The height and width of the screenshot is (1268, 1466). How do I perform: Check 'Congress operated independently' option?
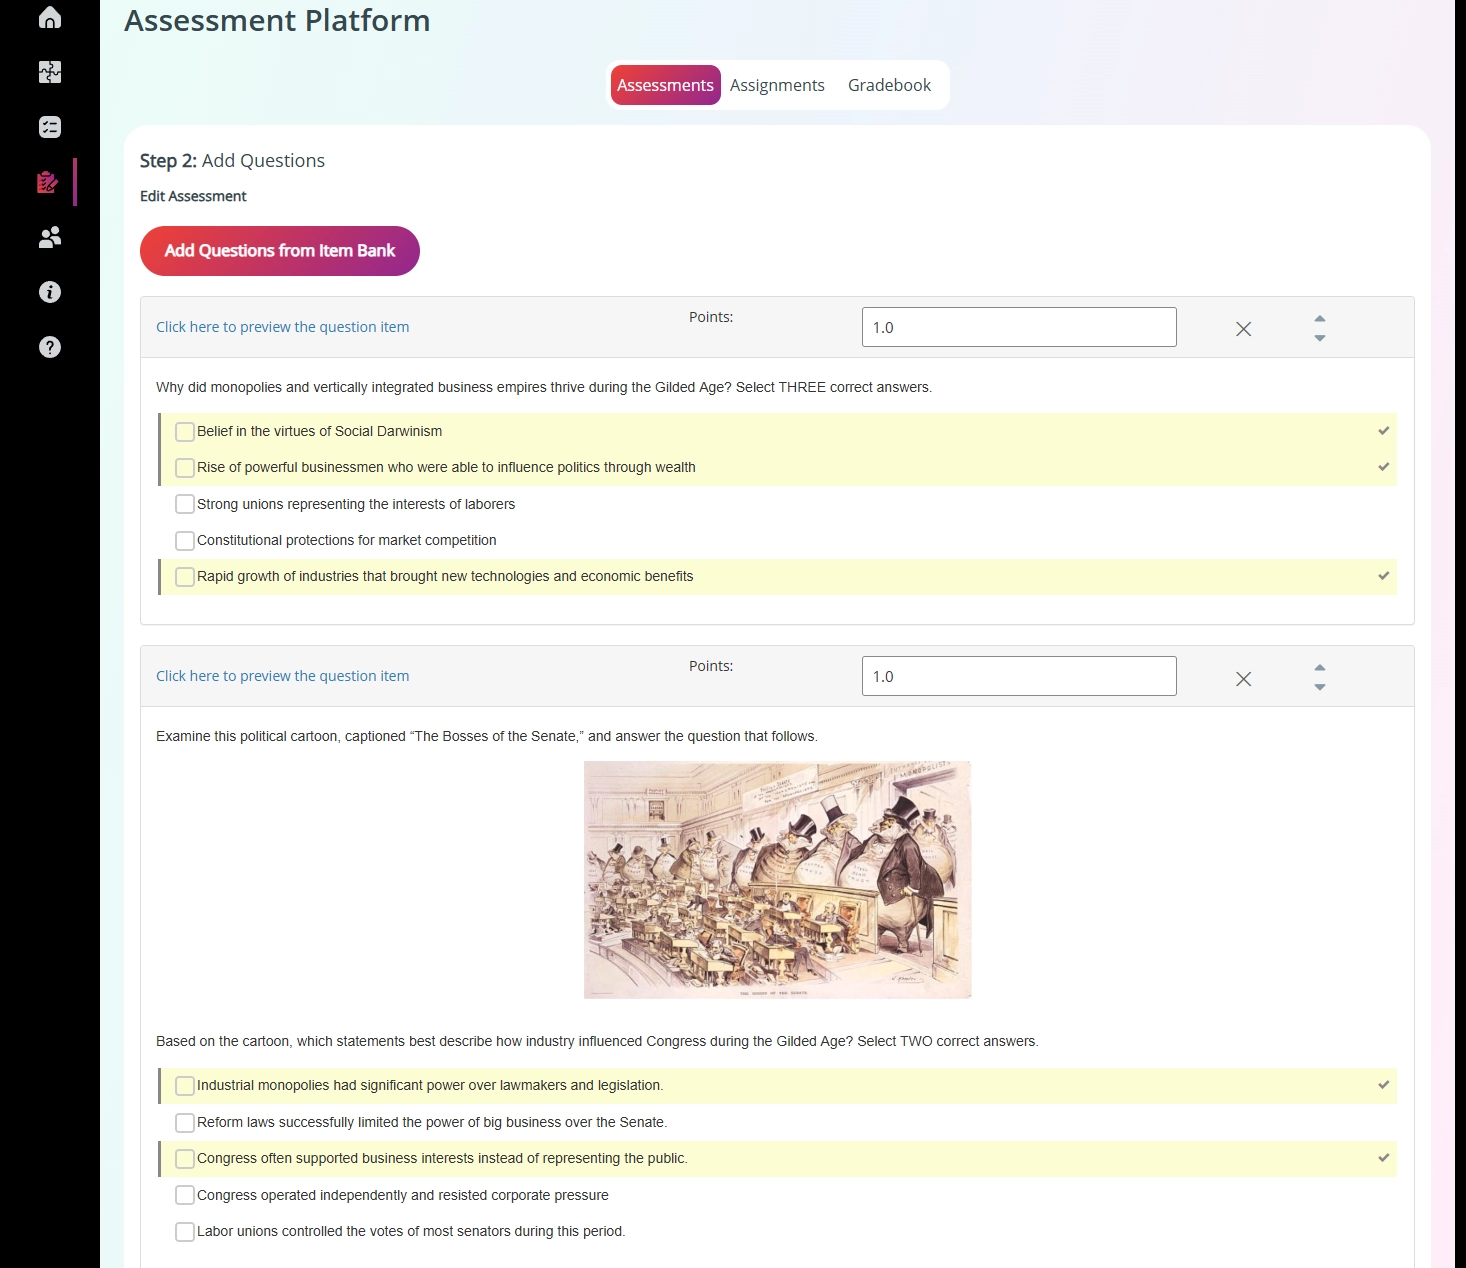pos(185,1195)
